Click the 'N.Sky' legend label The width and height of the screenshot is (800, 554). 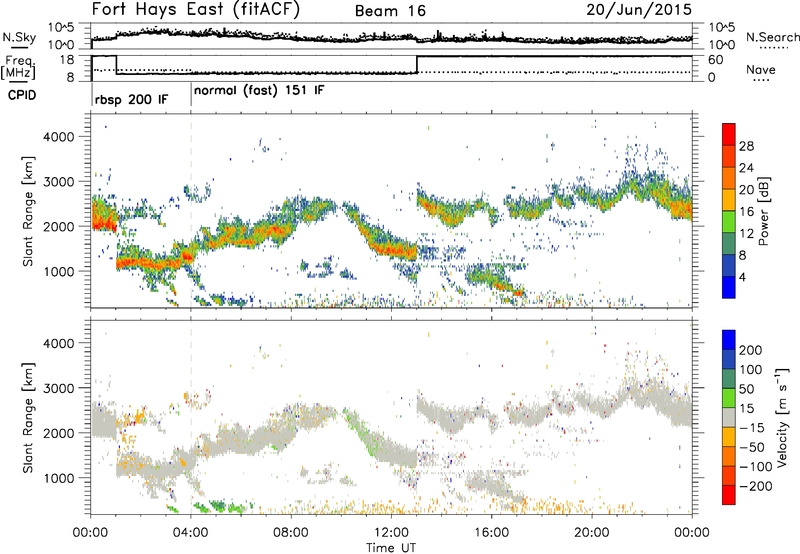(19, 37)
